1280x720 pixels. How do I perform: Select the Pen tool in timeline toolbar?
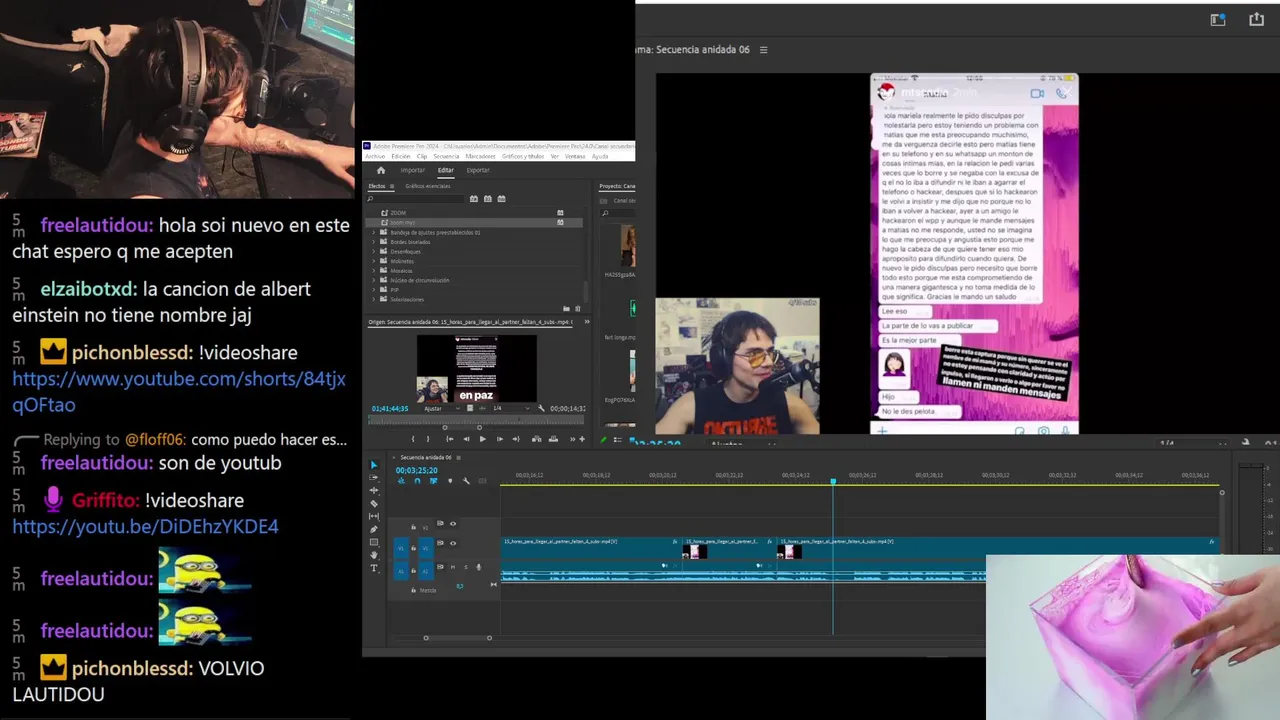click(374, 529)
